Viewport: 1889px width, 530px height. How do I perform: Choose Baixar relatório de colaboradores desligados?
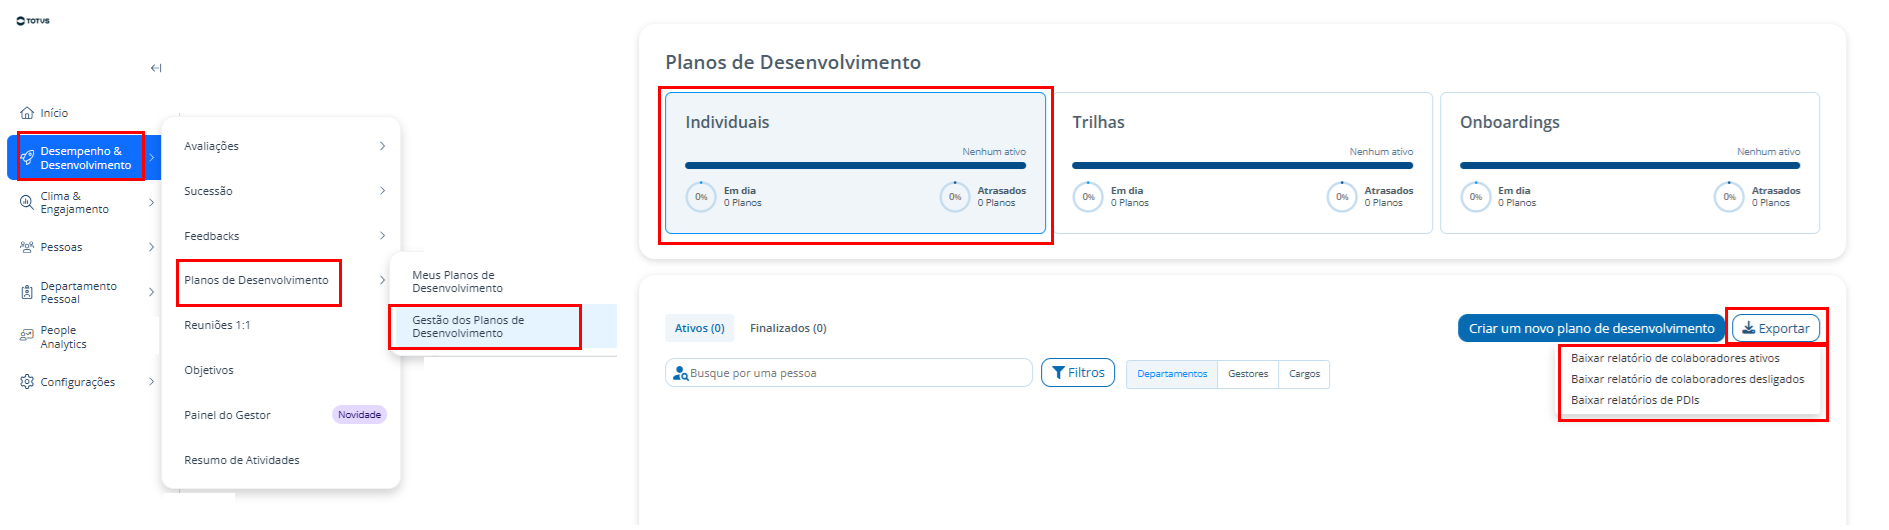pos(1687,379)
